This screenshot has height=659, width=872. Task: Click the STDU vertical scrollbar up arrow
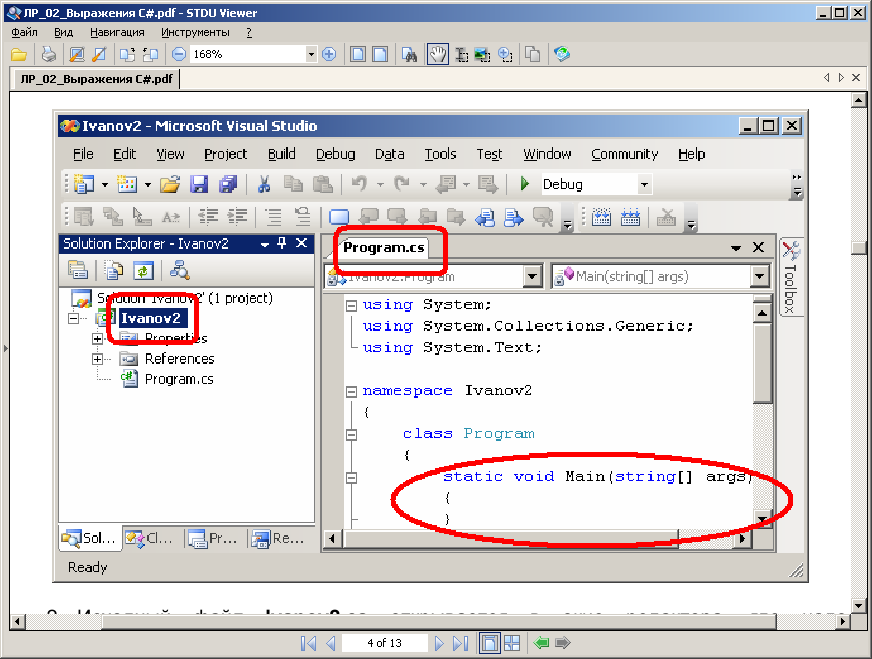[859, 100]
